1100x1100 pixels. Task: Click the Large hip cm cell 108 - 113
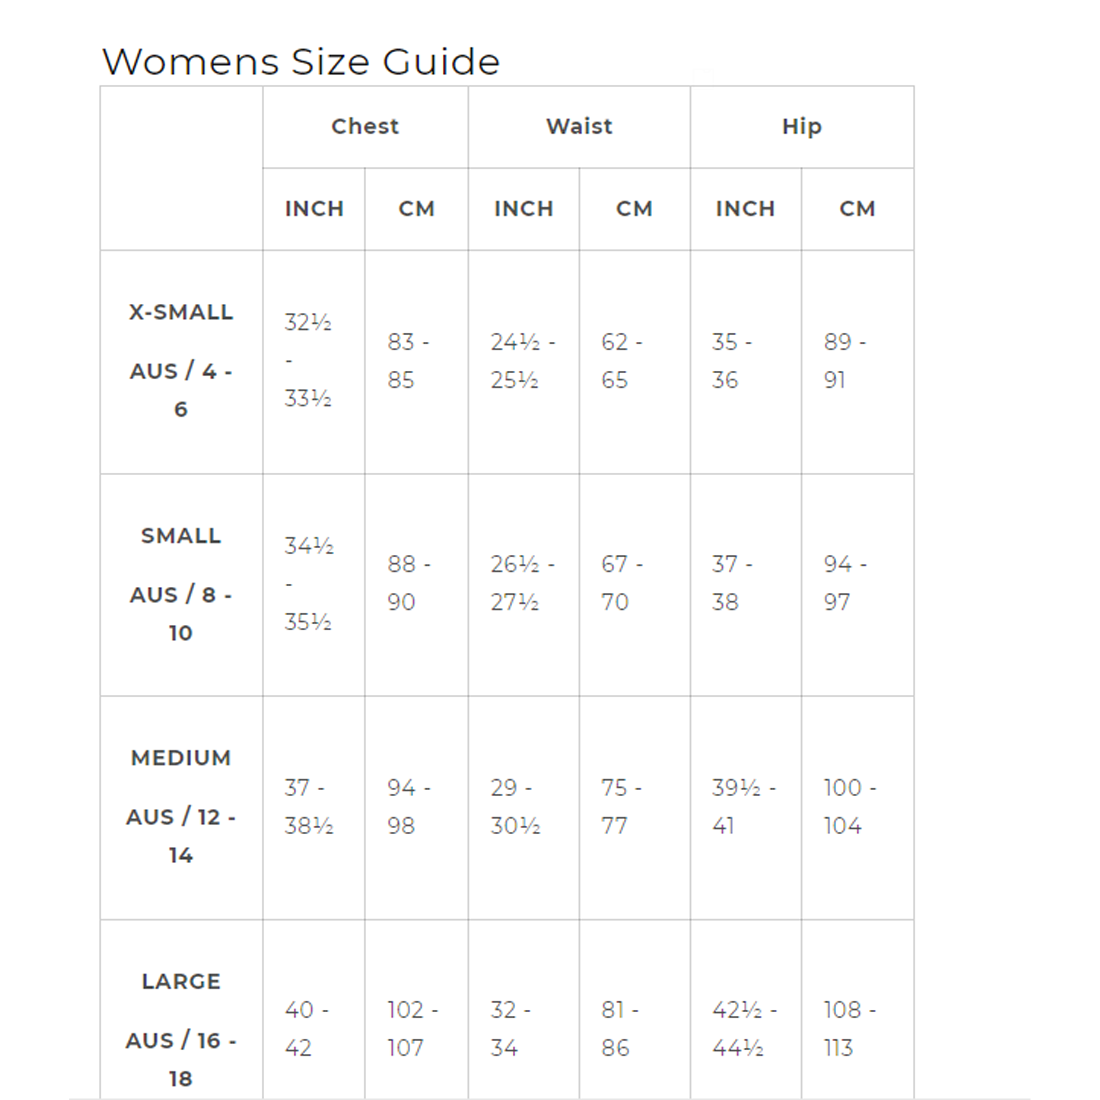tap(849, 1029)
